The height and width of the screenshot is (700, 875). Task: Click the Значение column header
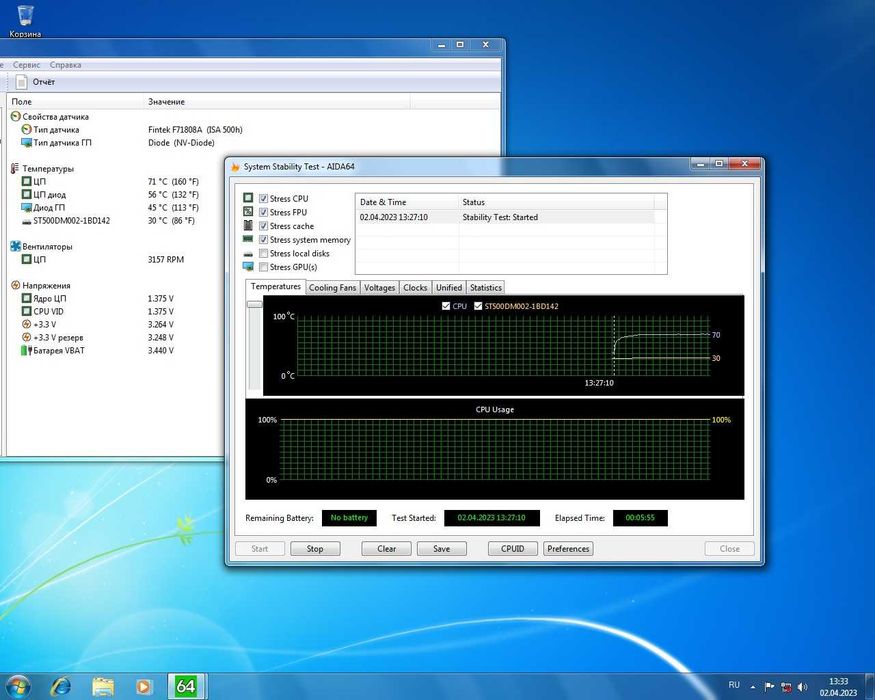[277, 102]
